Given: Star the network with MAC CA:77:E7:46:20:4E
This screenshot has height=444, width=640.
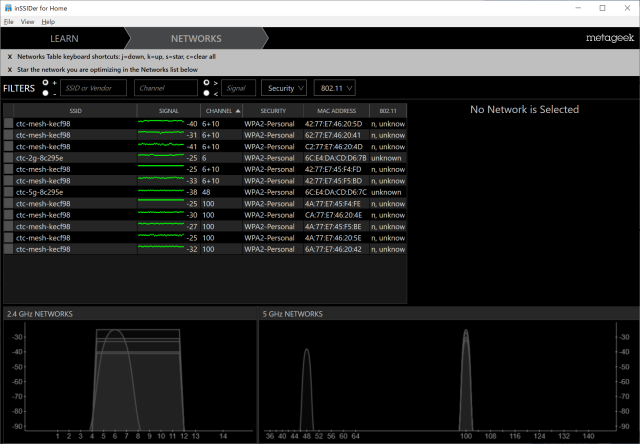Looking at the screenshot, I should coord(9,215).
